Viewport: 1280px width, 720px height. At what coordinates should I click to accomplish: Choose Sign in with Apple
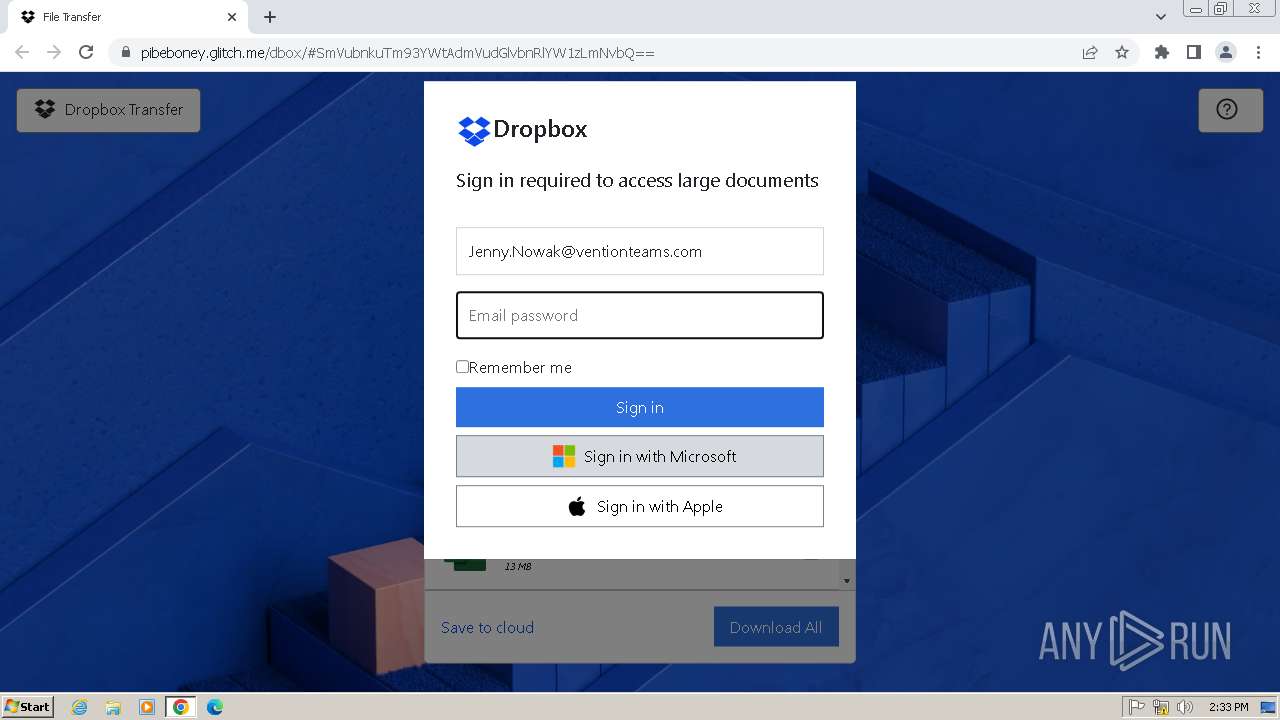pos(640,506)
